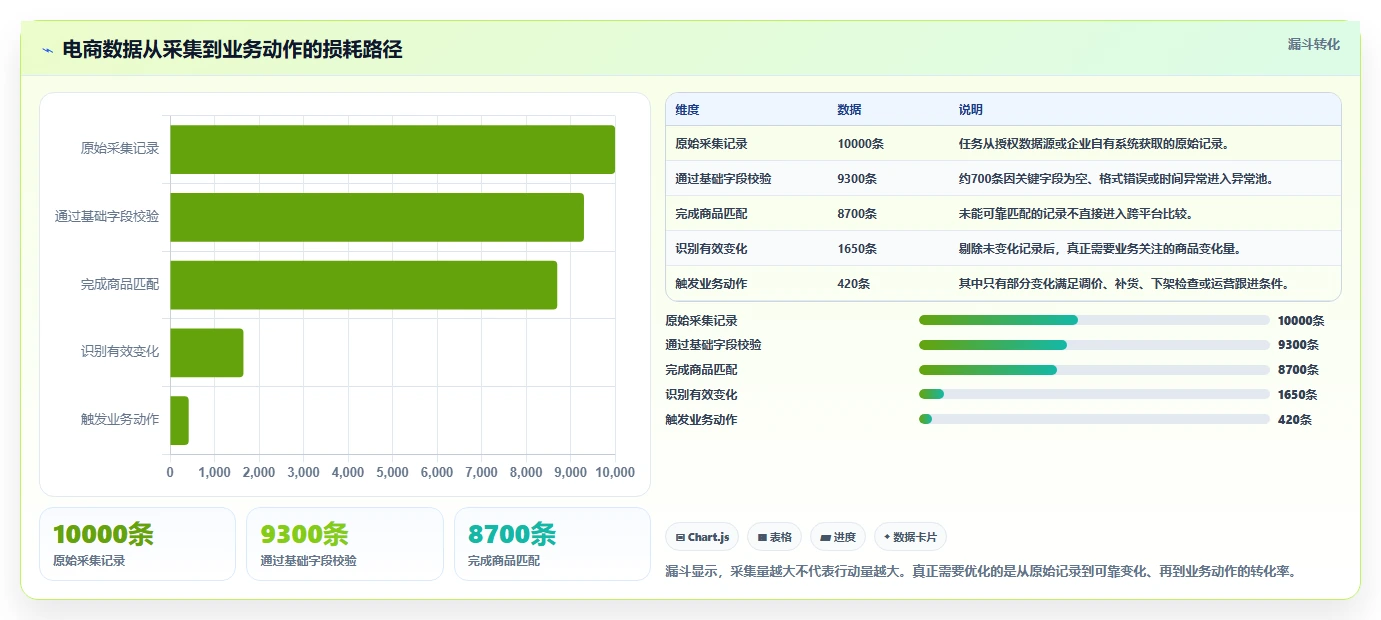Click the table description starting 剔除未变化记录后
This screenshot has width=1381, height=620.
pyautogui.click(x=1099, y=249)
